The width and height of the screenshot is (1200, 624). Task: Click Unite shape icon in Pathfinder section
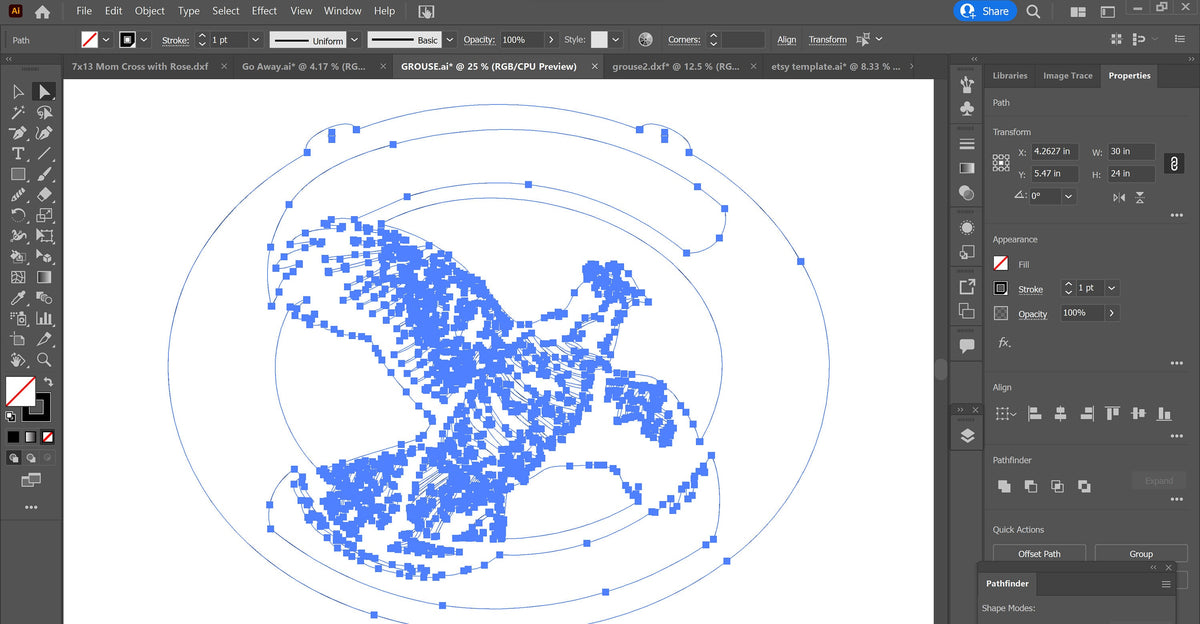[1004, 486]
